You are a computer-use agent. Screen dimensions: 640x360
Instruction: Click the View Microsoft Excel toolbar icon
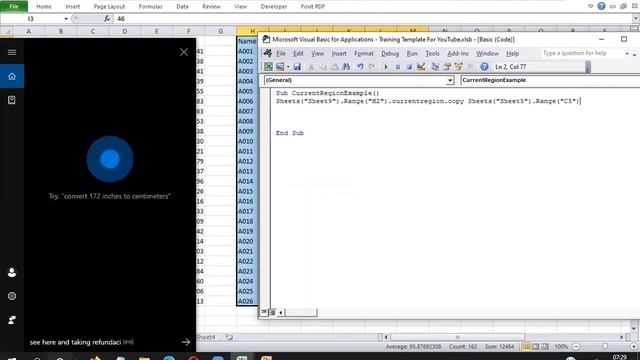(268, 67)
